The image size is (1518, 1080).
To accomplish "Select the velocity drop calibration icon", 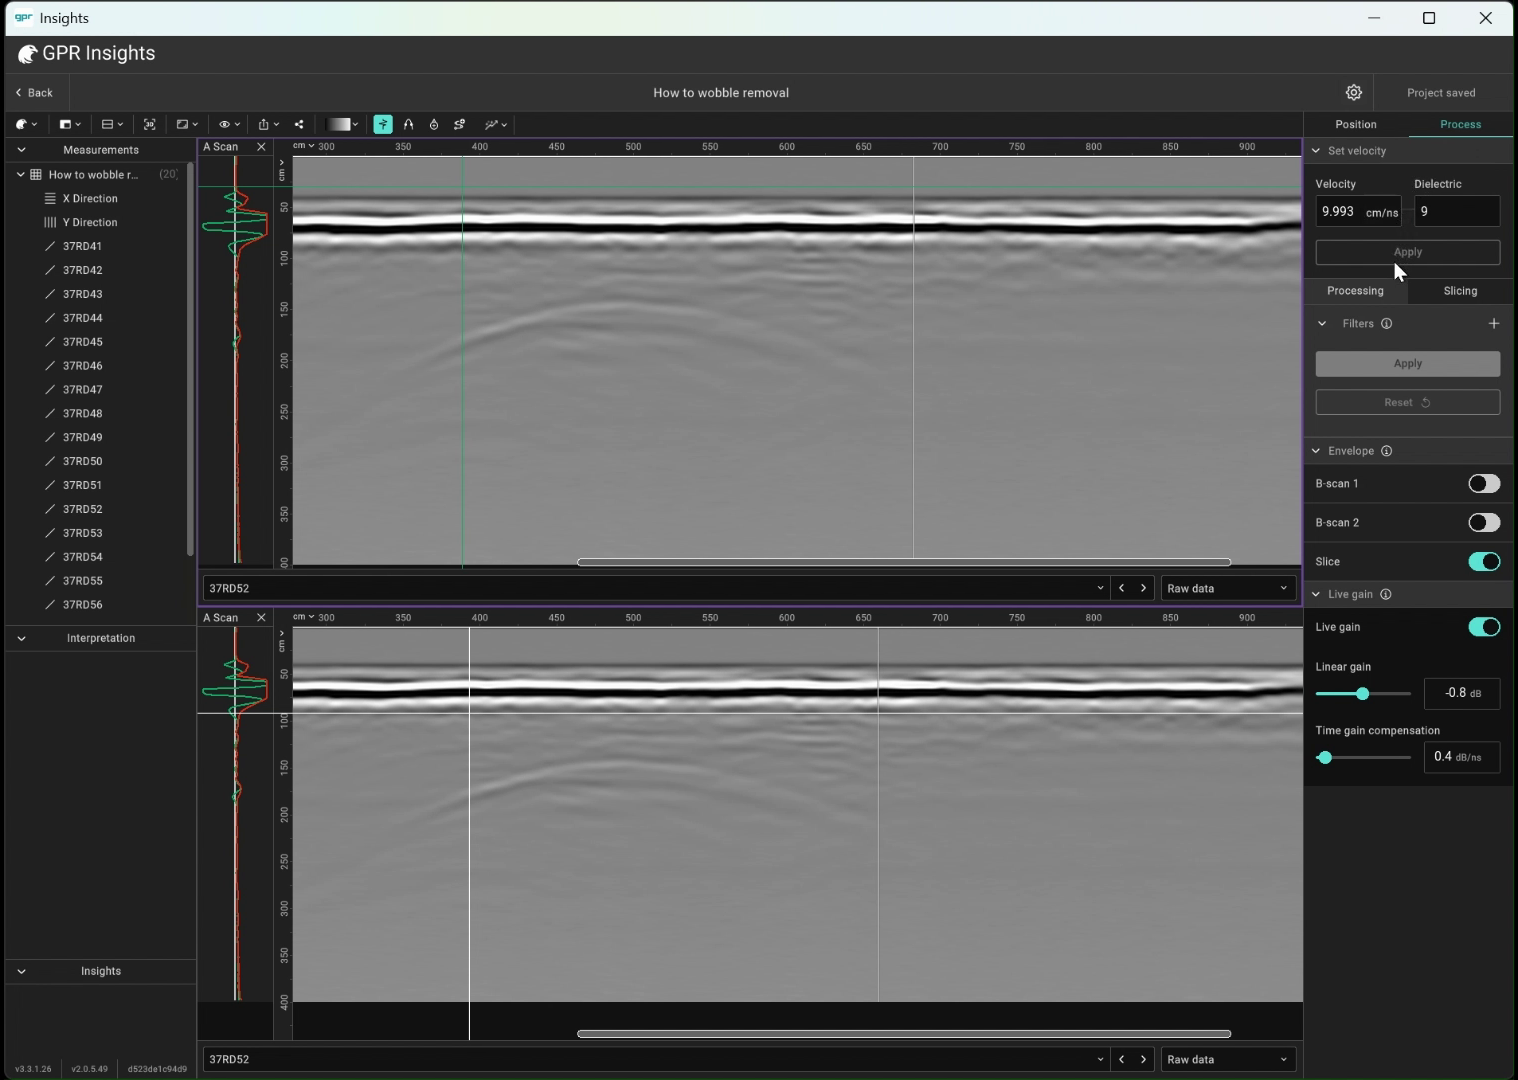I will [x=434, y=124].
